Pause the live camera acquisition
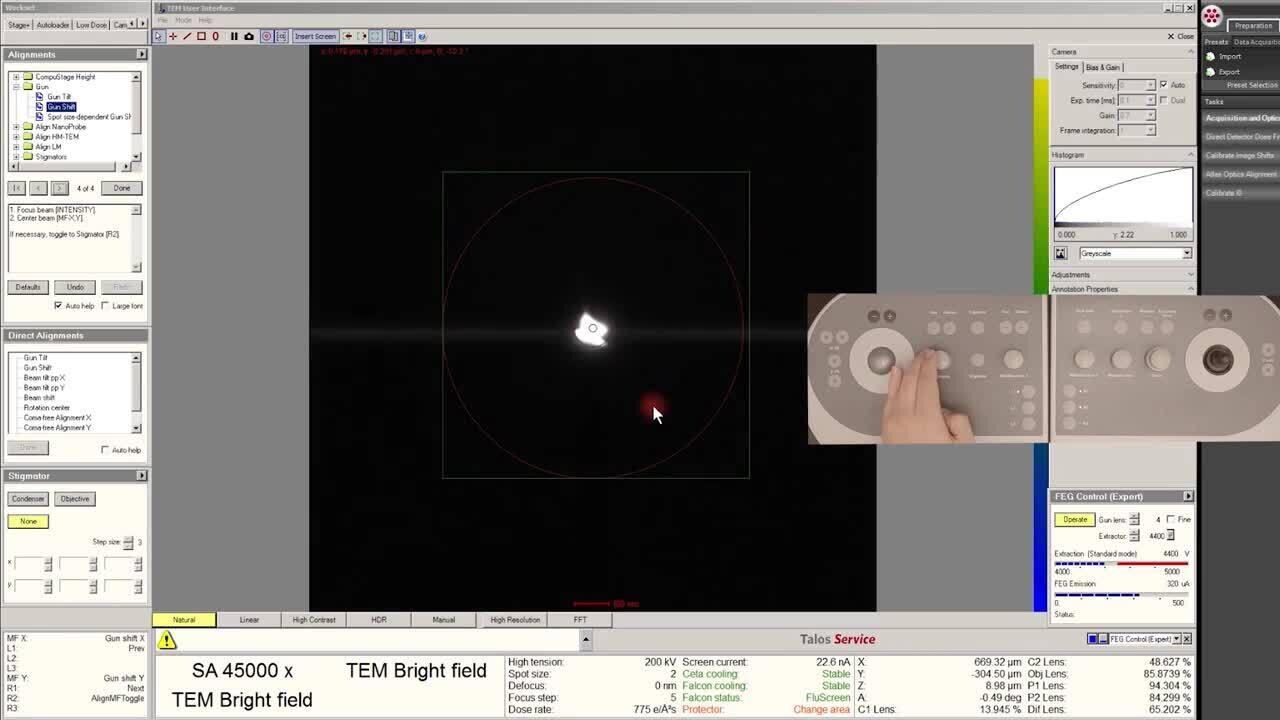 point(234,36)
